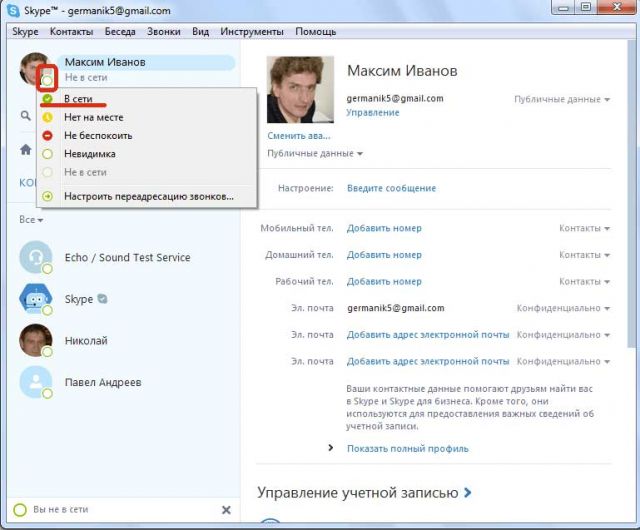Add number for Домашний тел.

click(384, 255)
